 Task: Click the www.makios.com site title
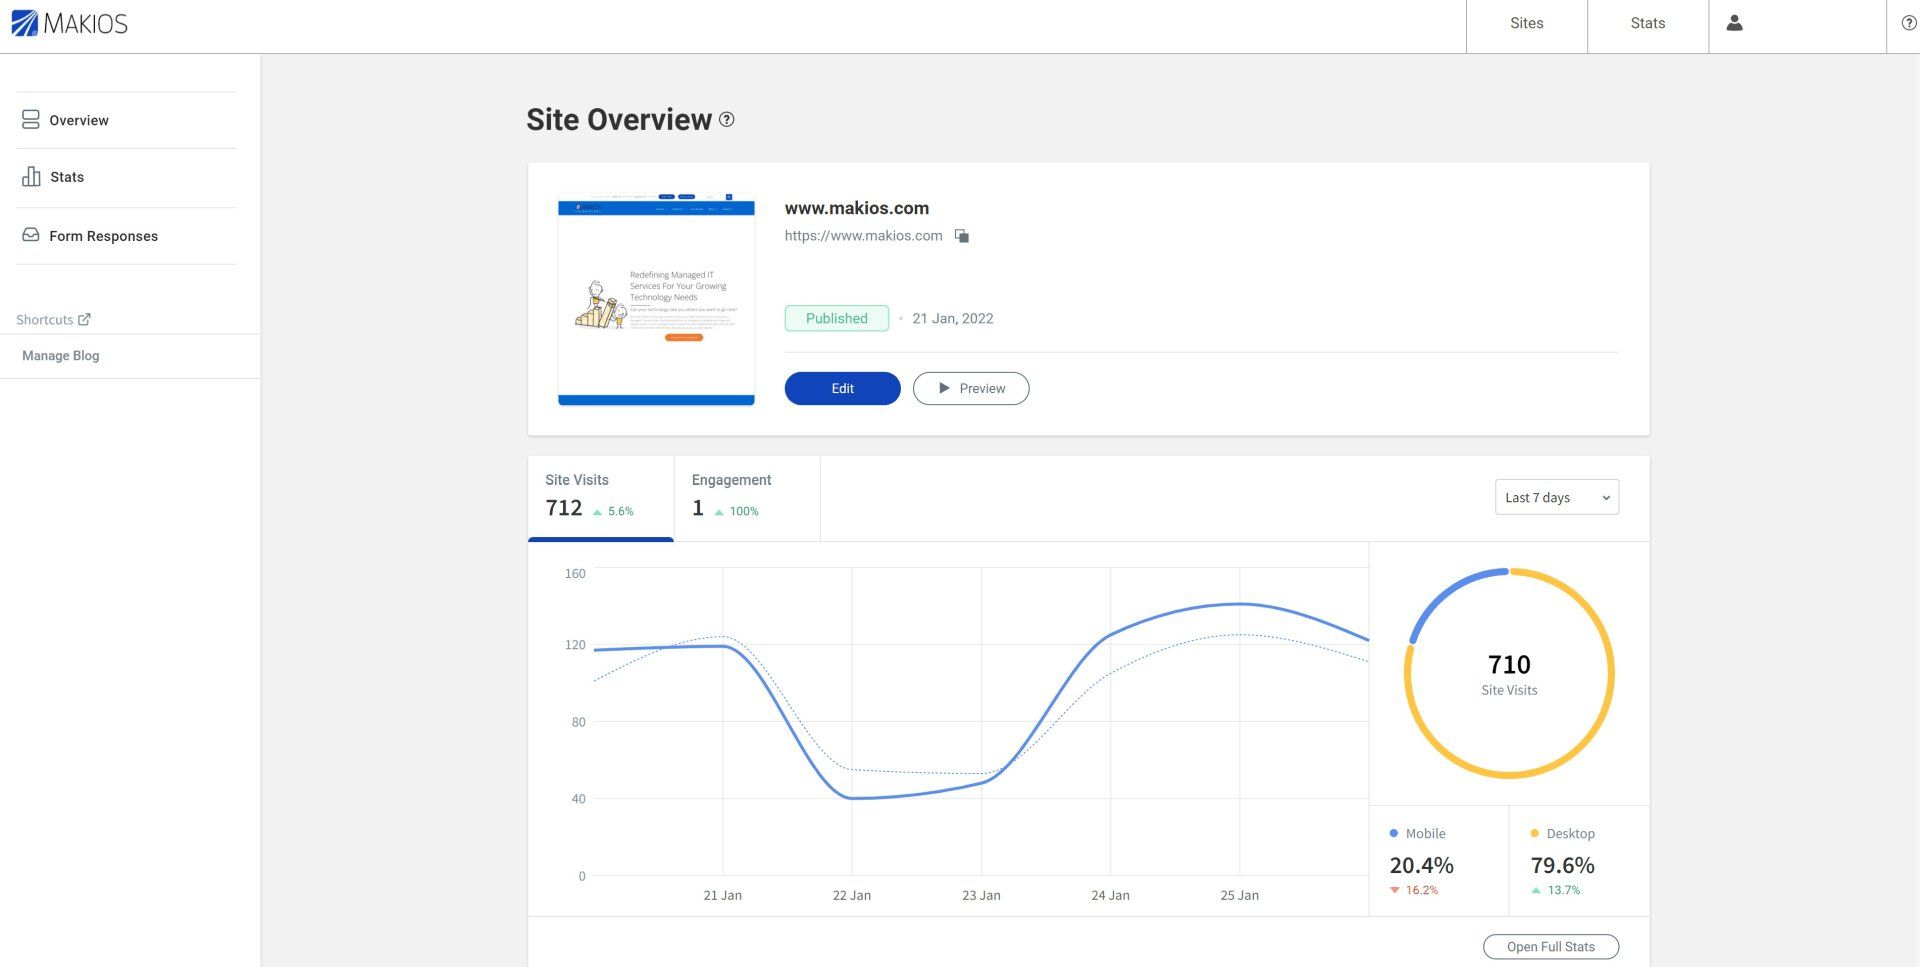(857, 208)
